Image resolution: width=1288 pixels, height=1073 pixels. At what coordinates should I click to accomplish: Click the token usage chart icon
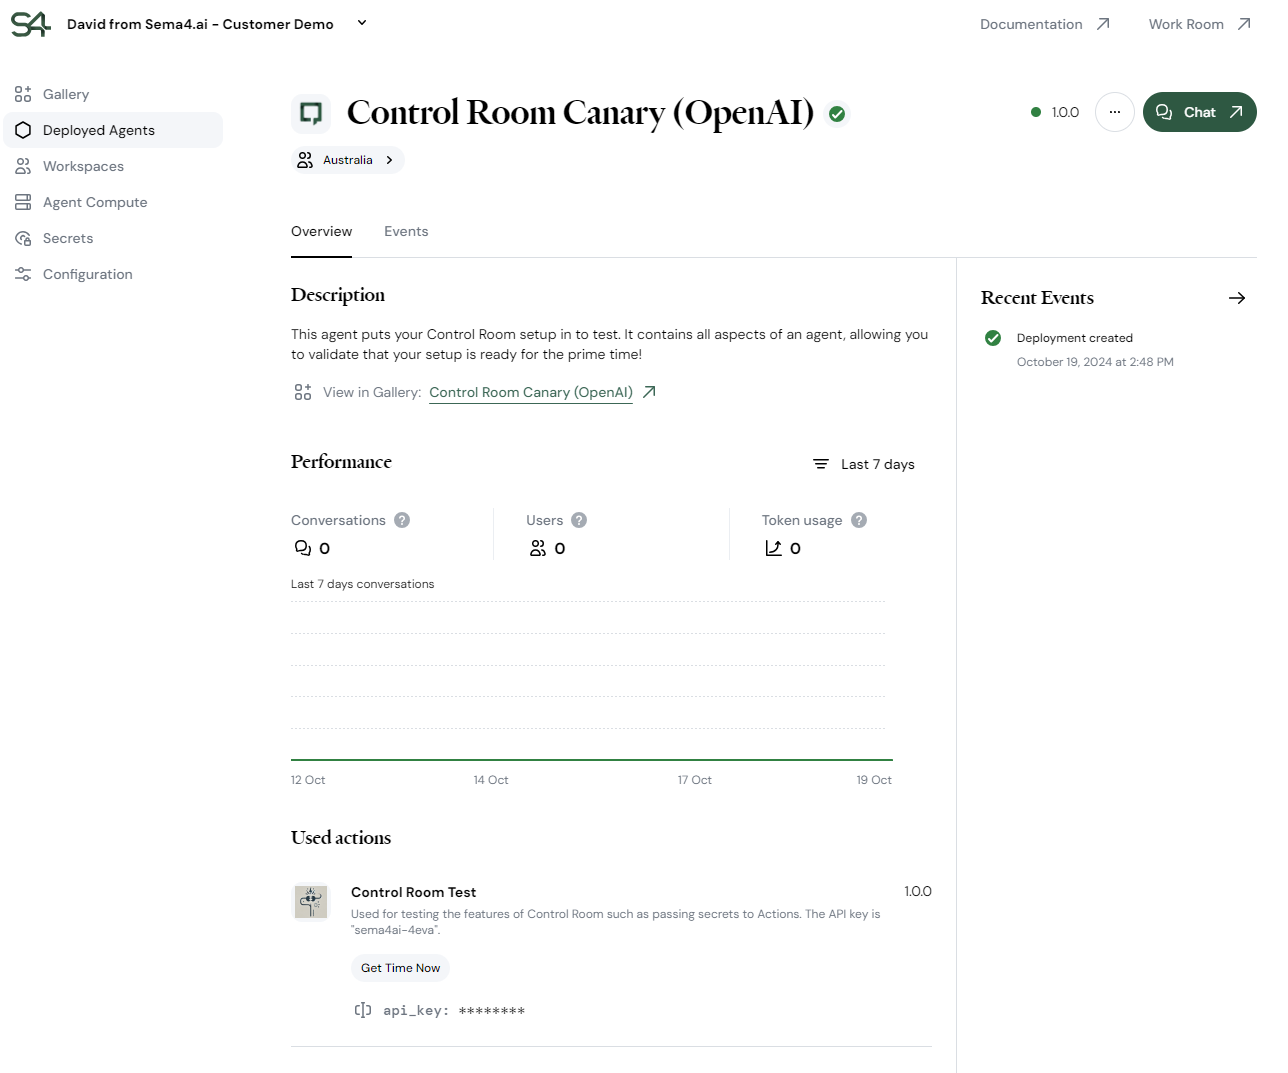773,548
